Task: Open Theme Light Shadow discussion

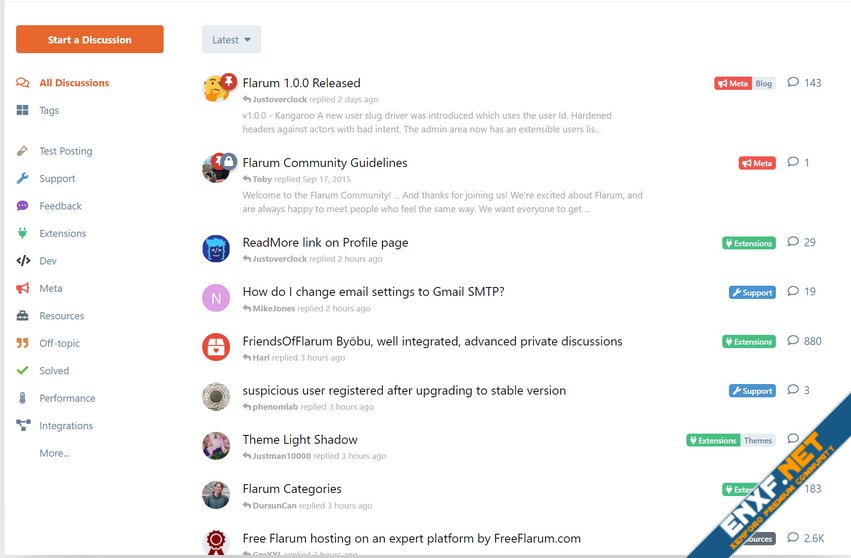Action: click(x=300, y=439)
